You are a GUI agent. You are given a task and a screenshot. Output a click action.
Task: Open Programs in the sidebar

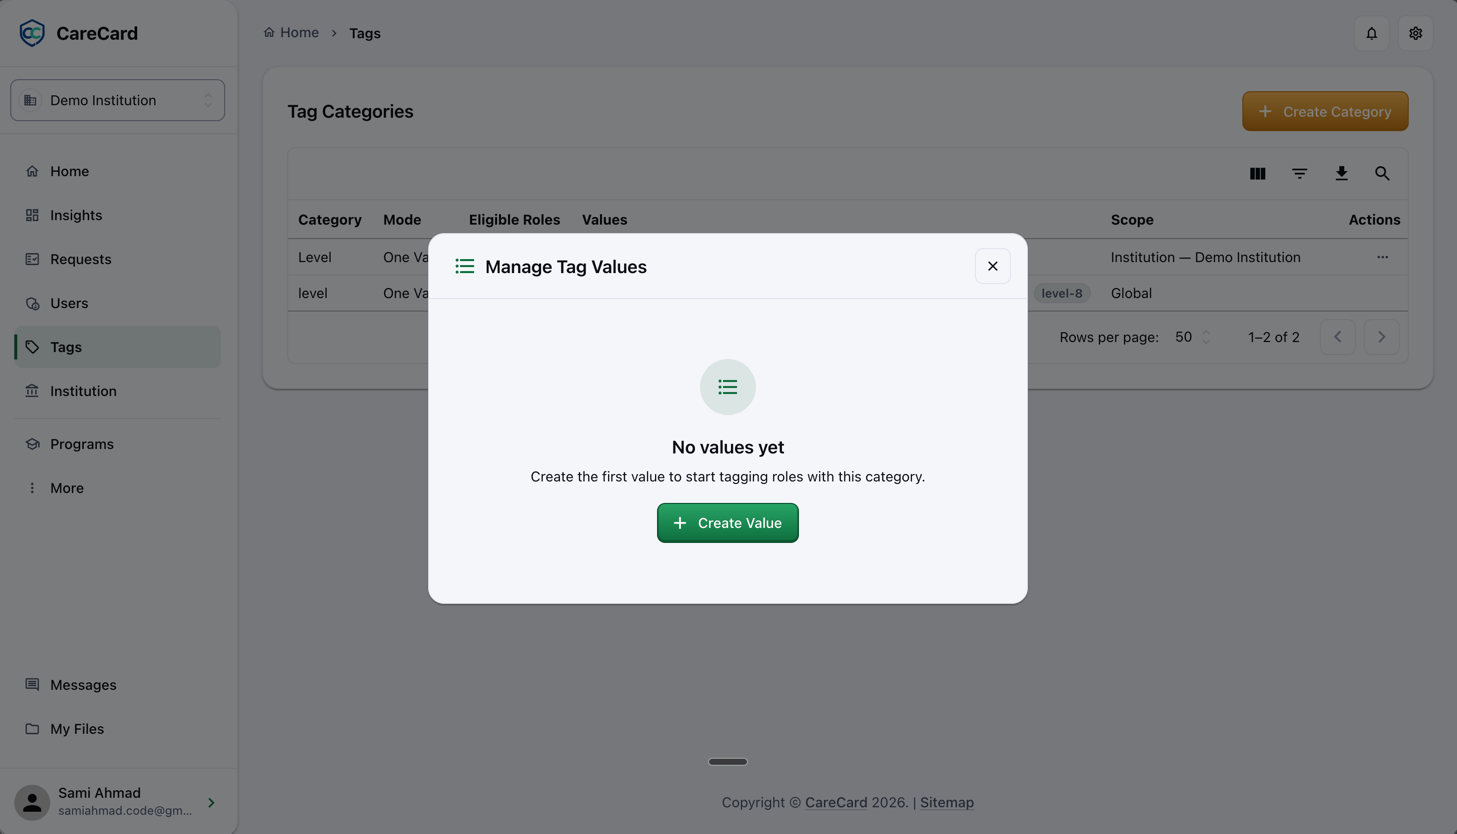(117, 444)
